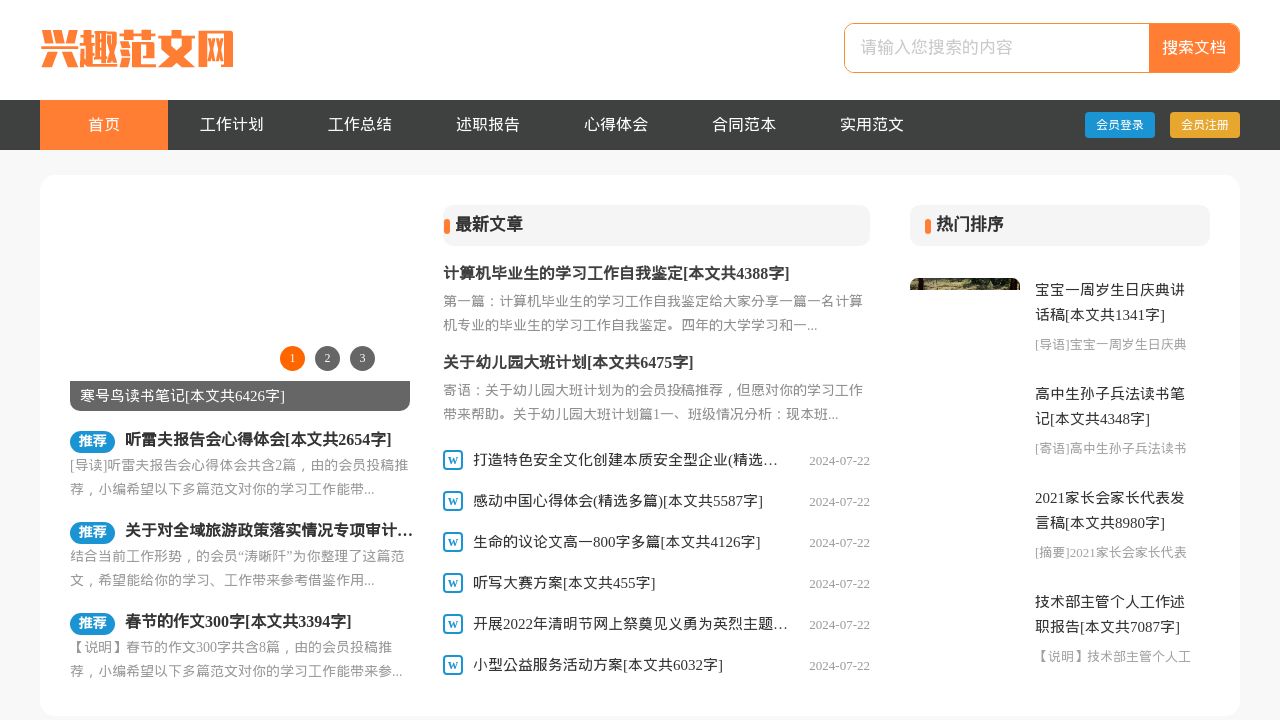Image resolution: width=1280 pixels, height=720 pixels.
Task: Open article 关于对全域旅游政策落实情况专项审计
Action: point(269,530)
